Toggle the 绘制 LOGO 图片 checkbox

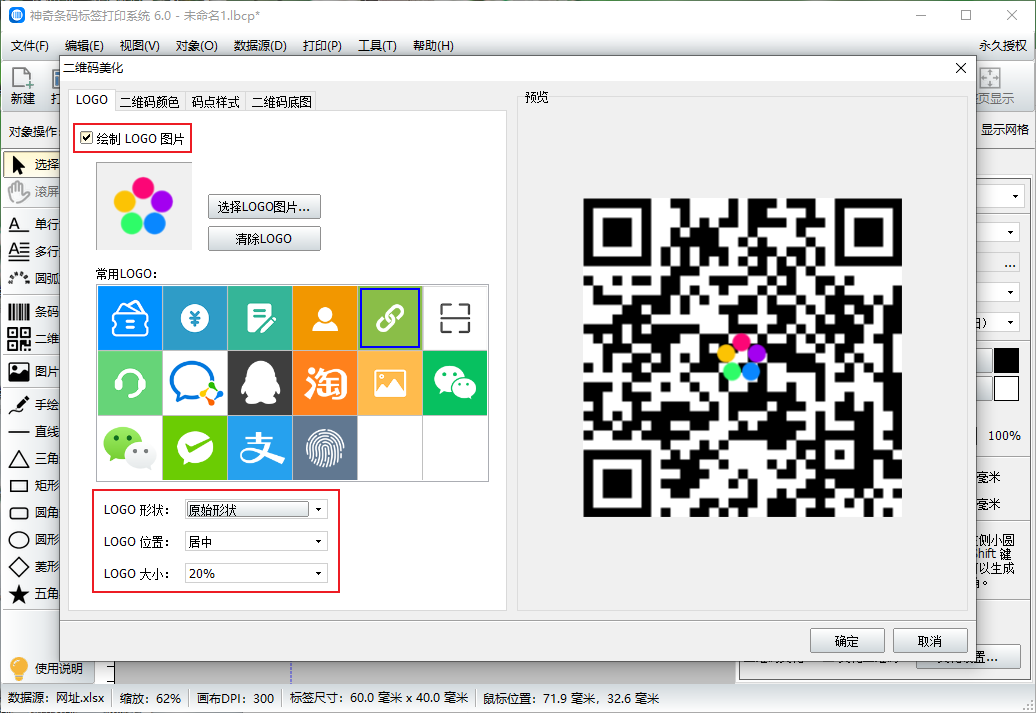pyautogui.click(x=87, y=137)
